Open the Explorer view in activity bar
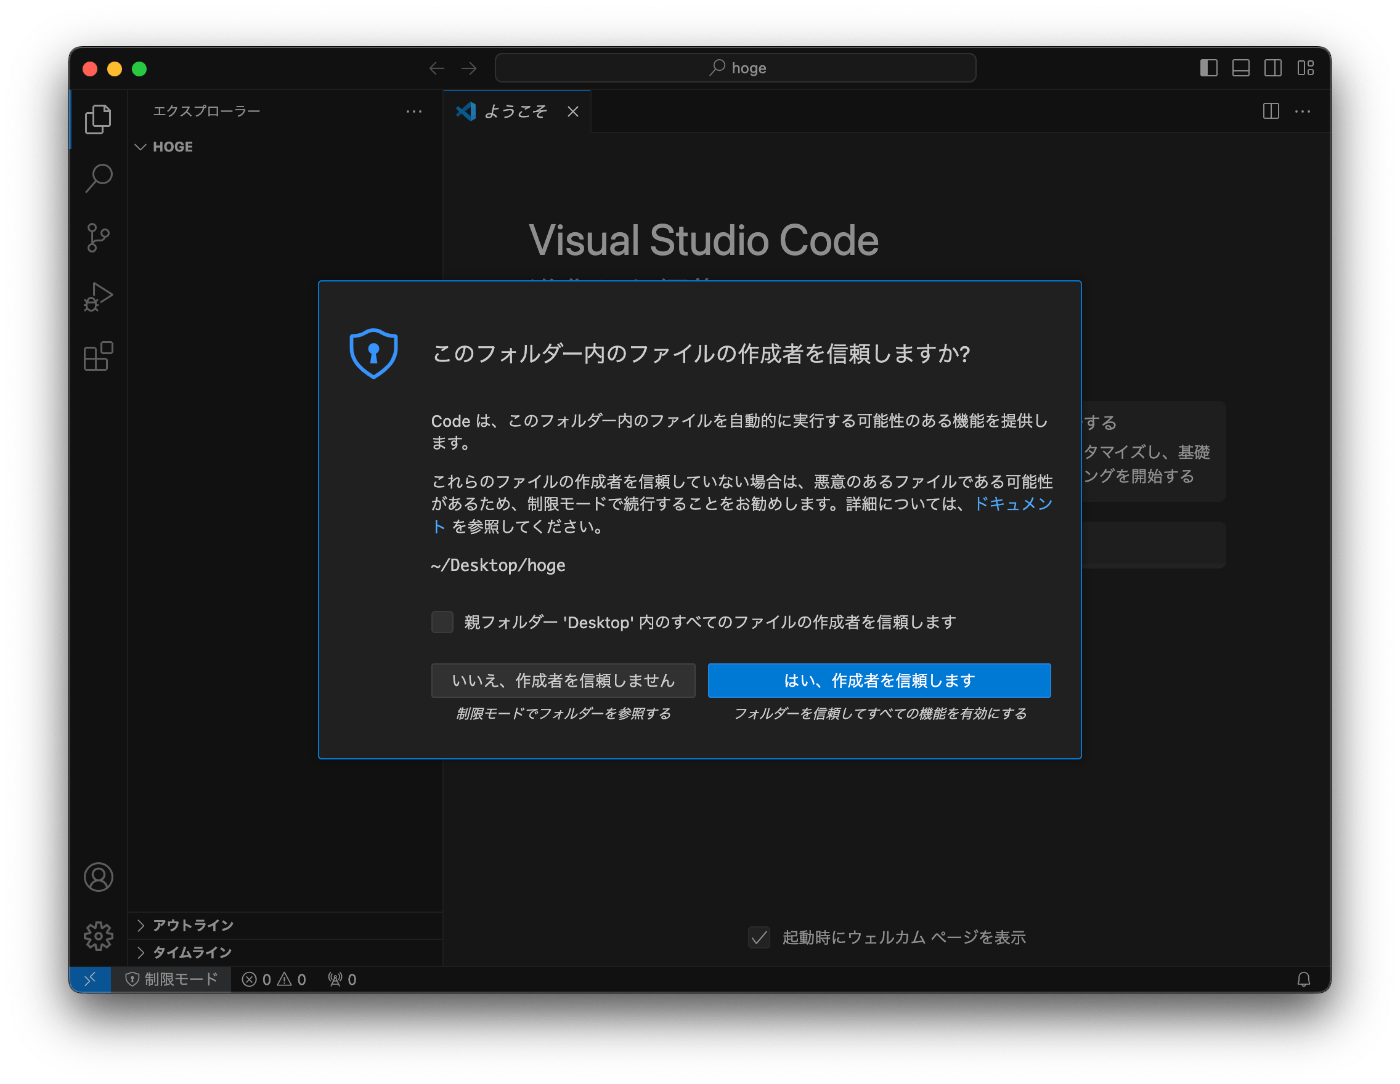 pyautogui.click(x=98, y=119)
